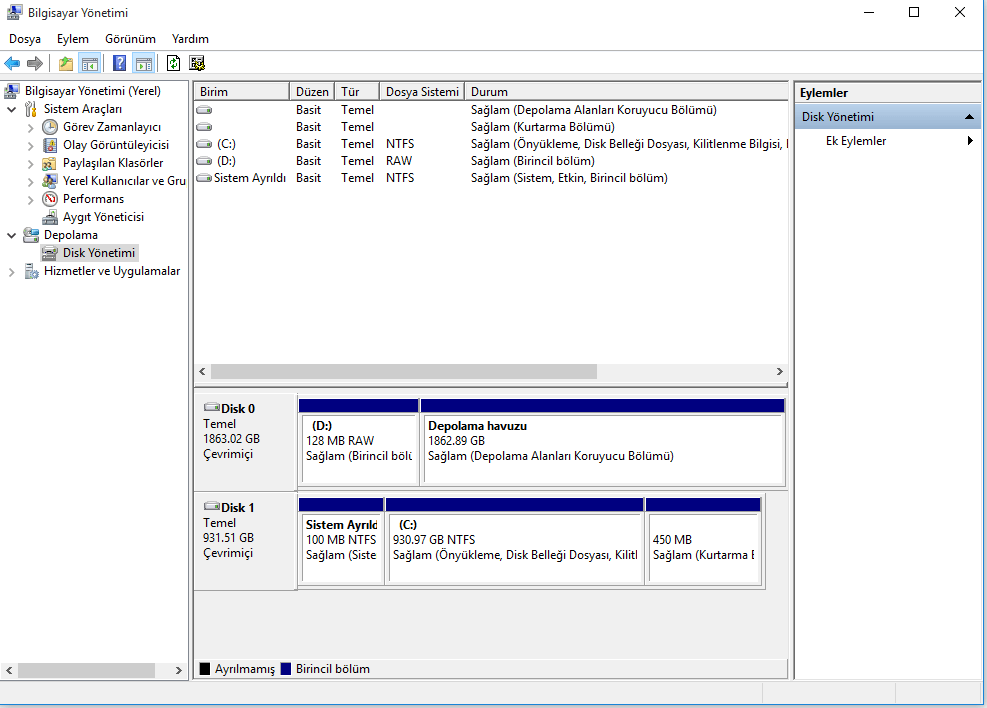This screenshot has width=987, height=708.
Task: Click the drive icon of the (D:) volume row
Action: 204,161
